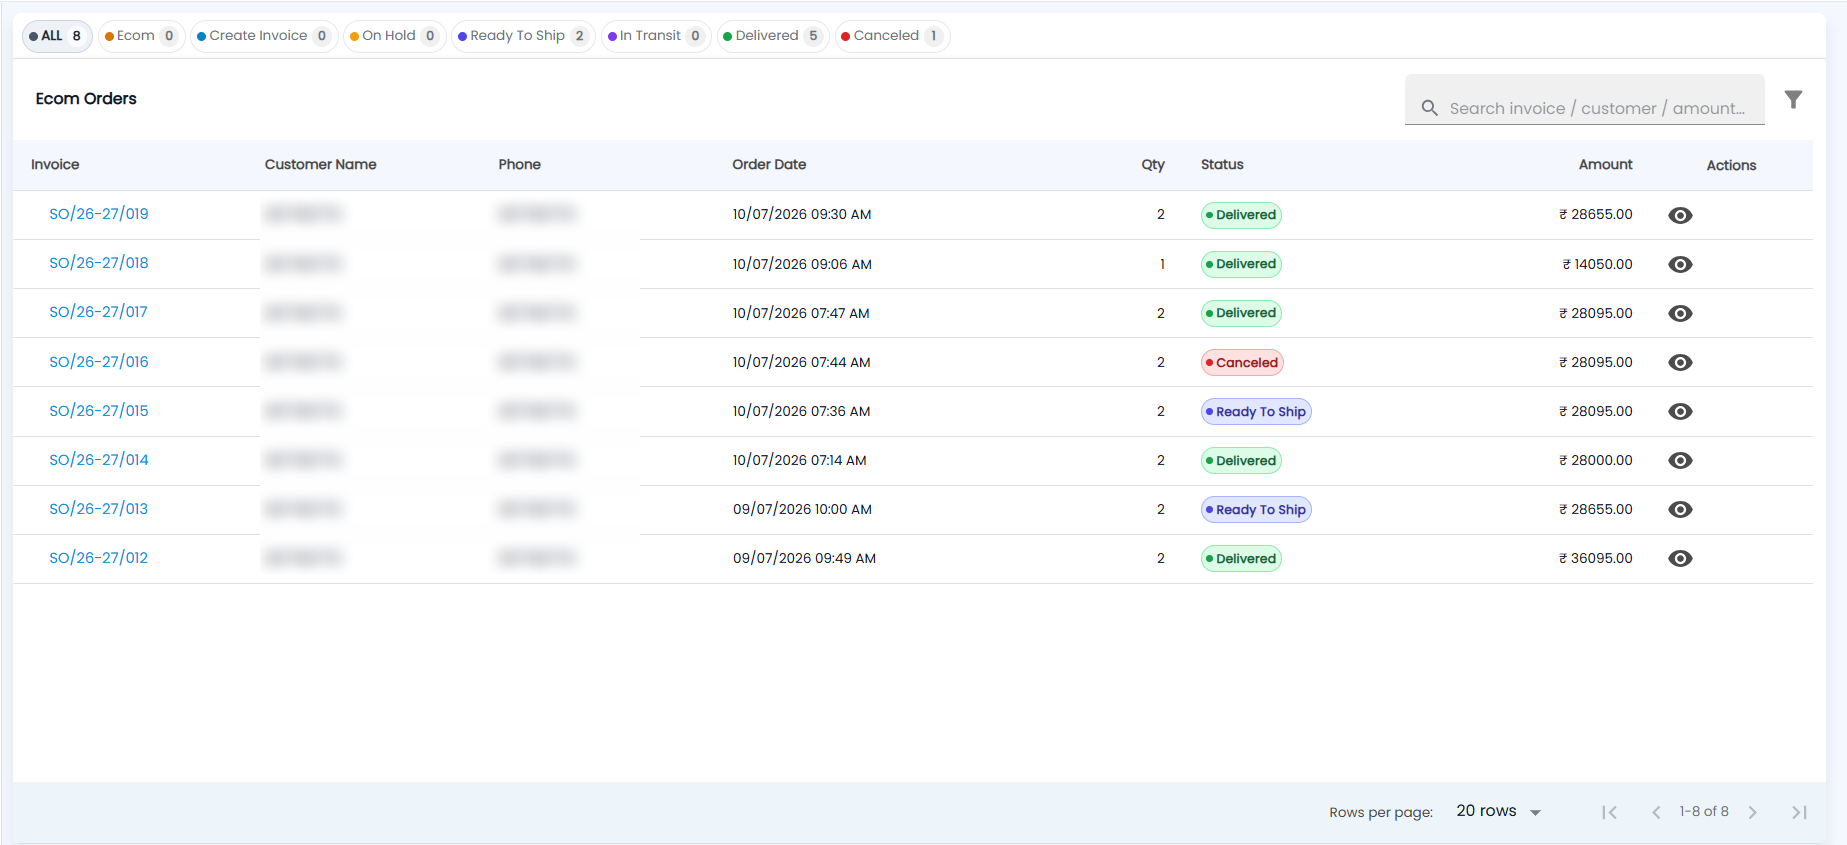
Task: Click the Status column header
Action: tap(1222, 165)
